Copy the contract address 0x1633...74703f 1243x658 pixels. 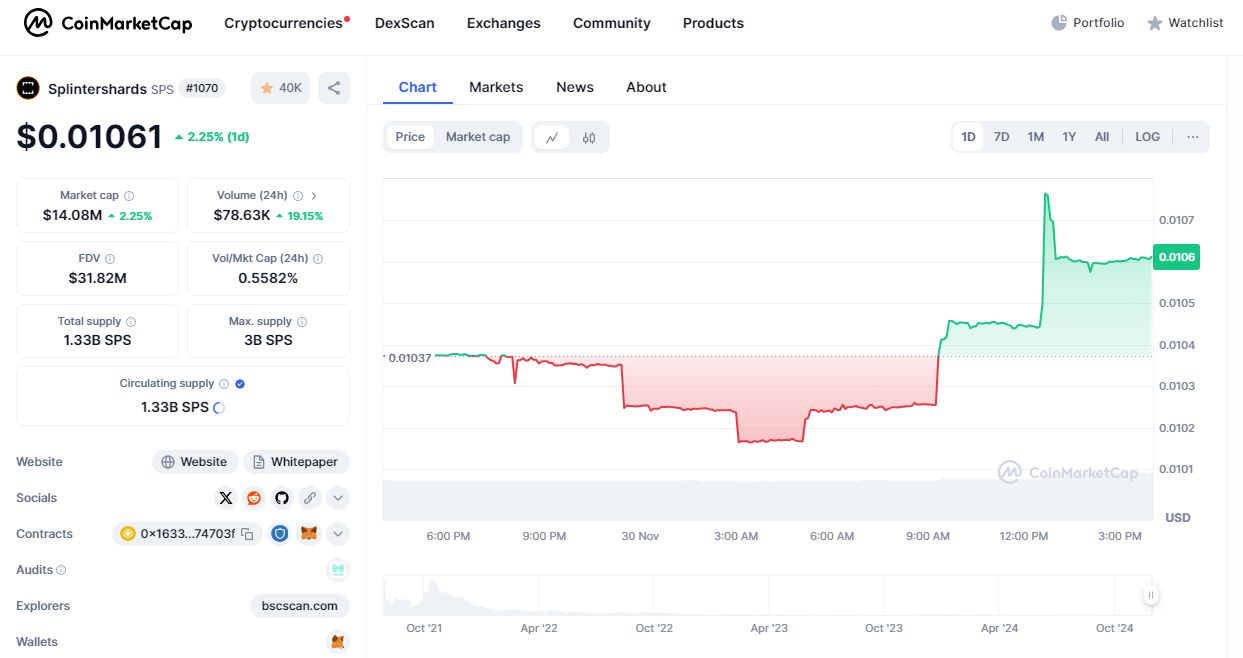pos(247,534)
